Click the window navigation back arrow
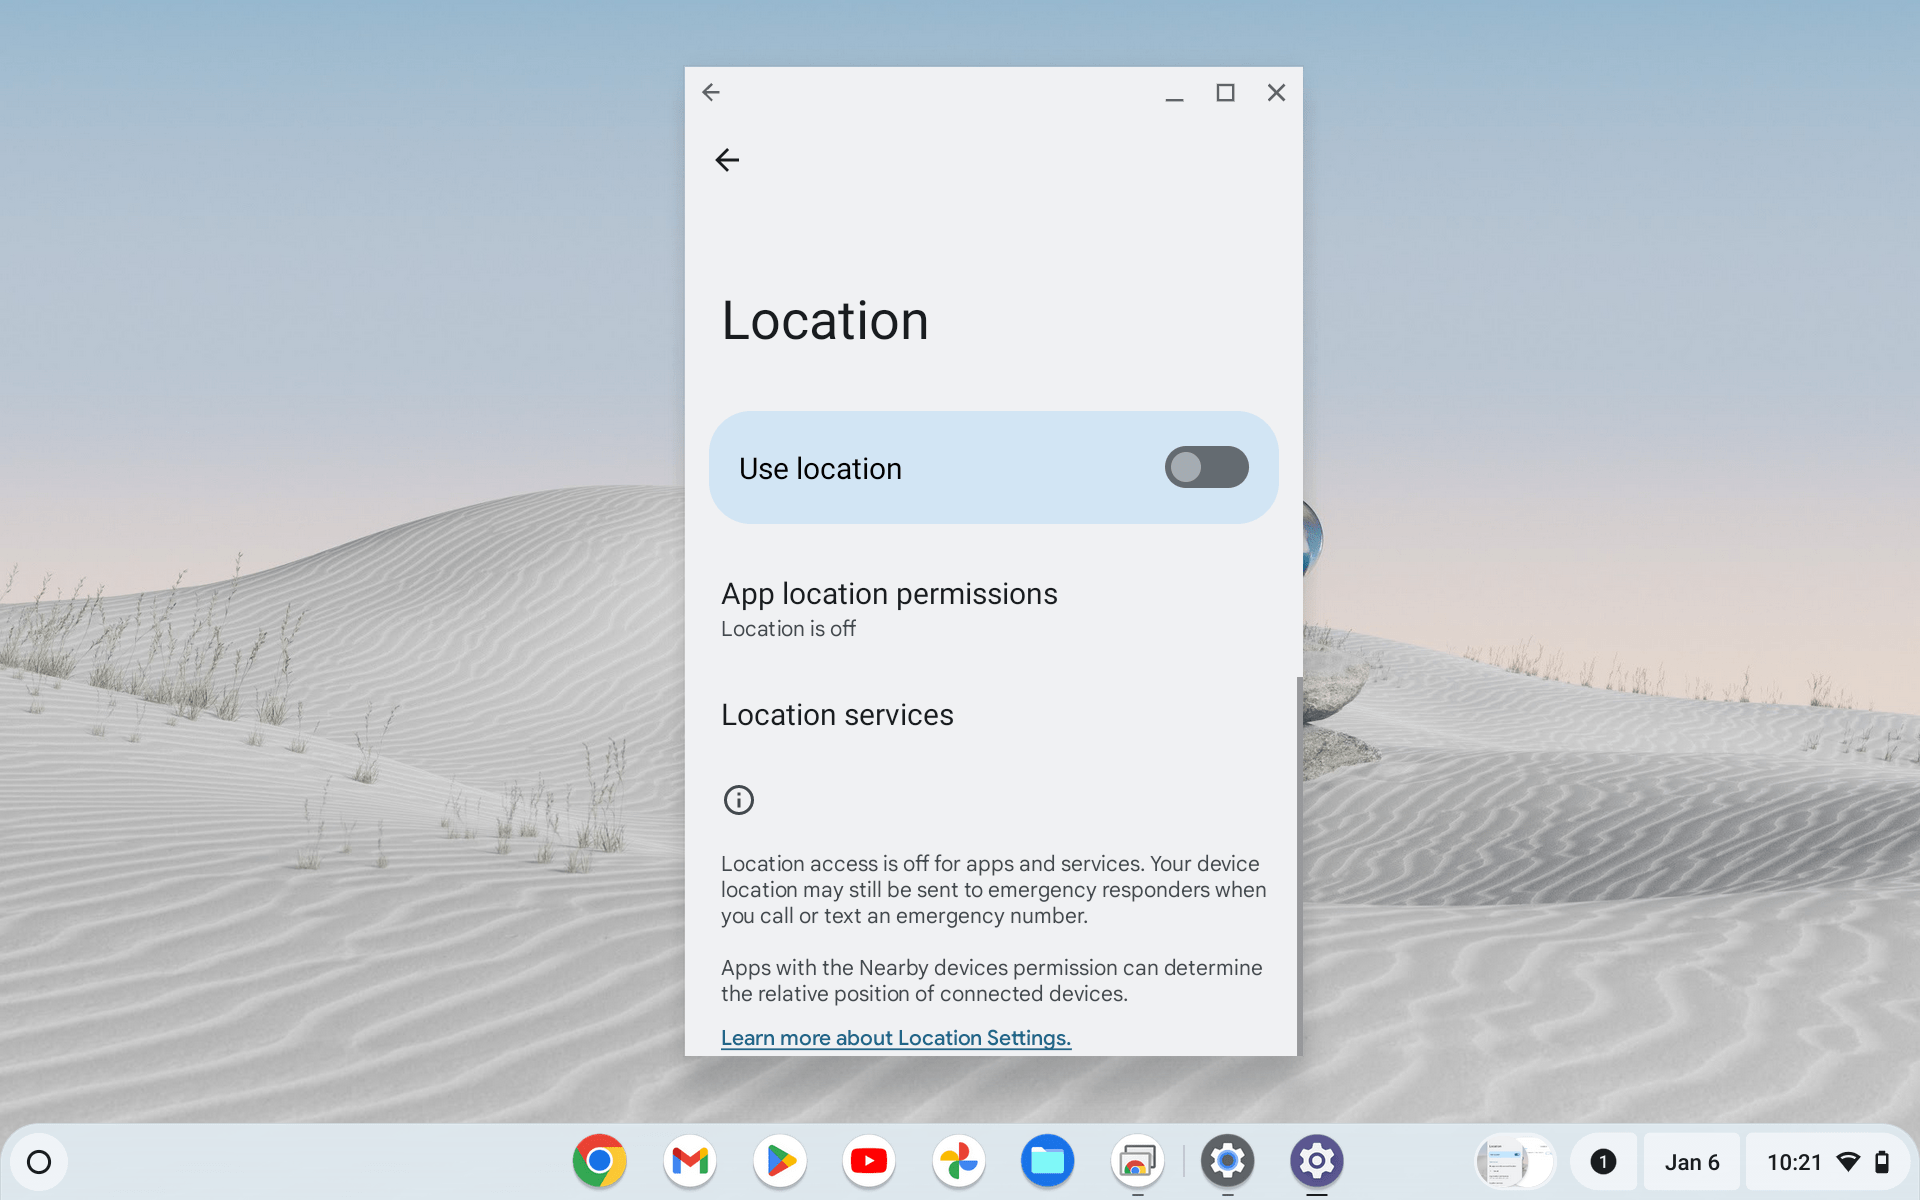The width and height of the screenshot is (1920, 1200). 710,91
